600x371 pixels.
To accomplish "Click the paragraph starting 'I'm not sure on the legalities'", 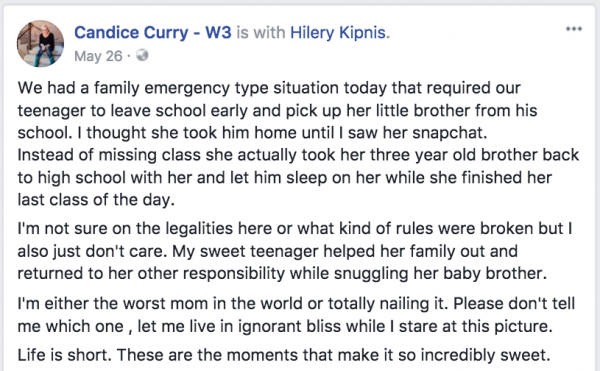I will 295,251.
